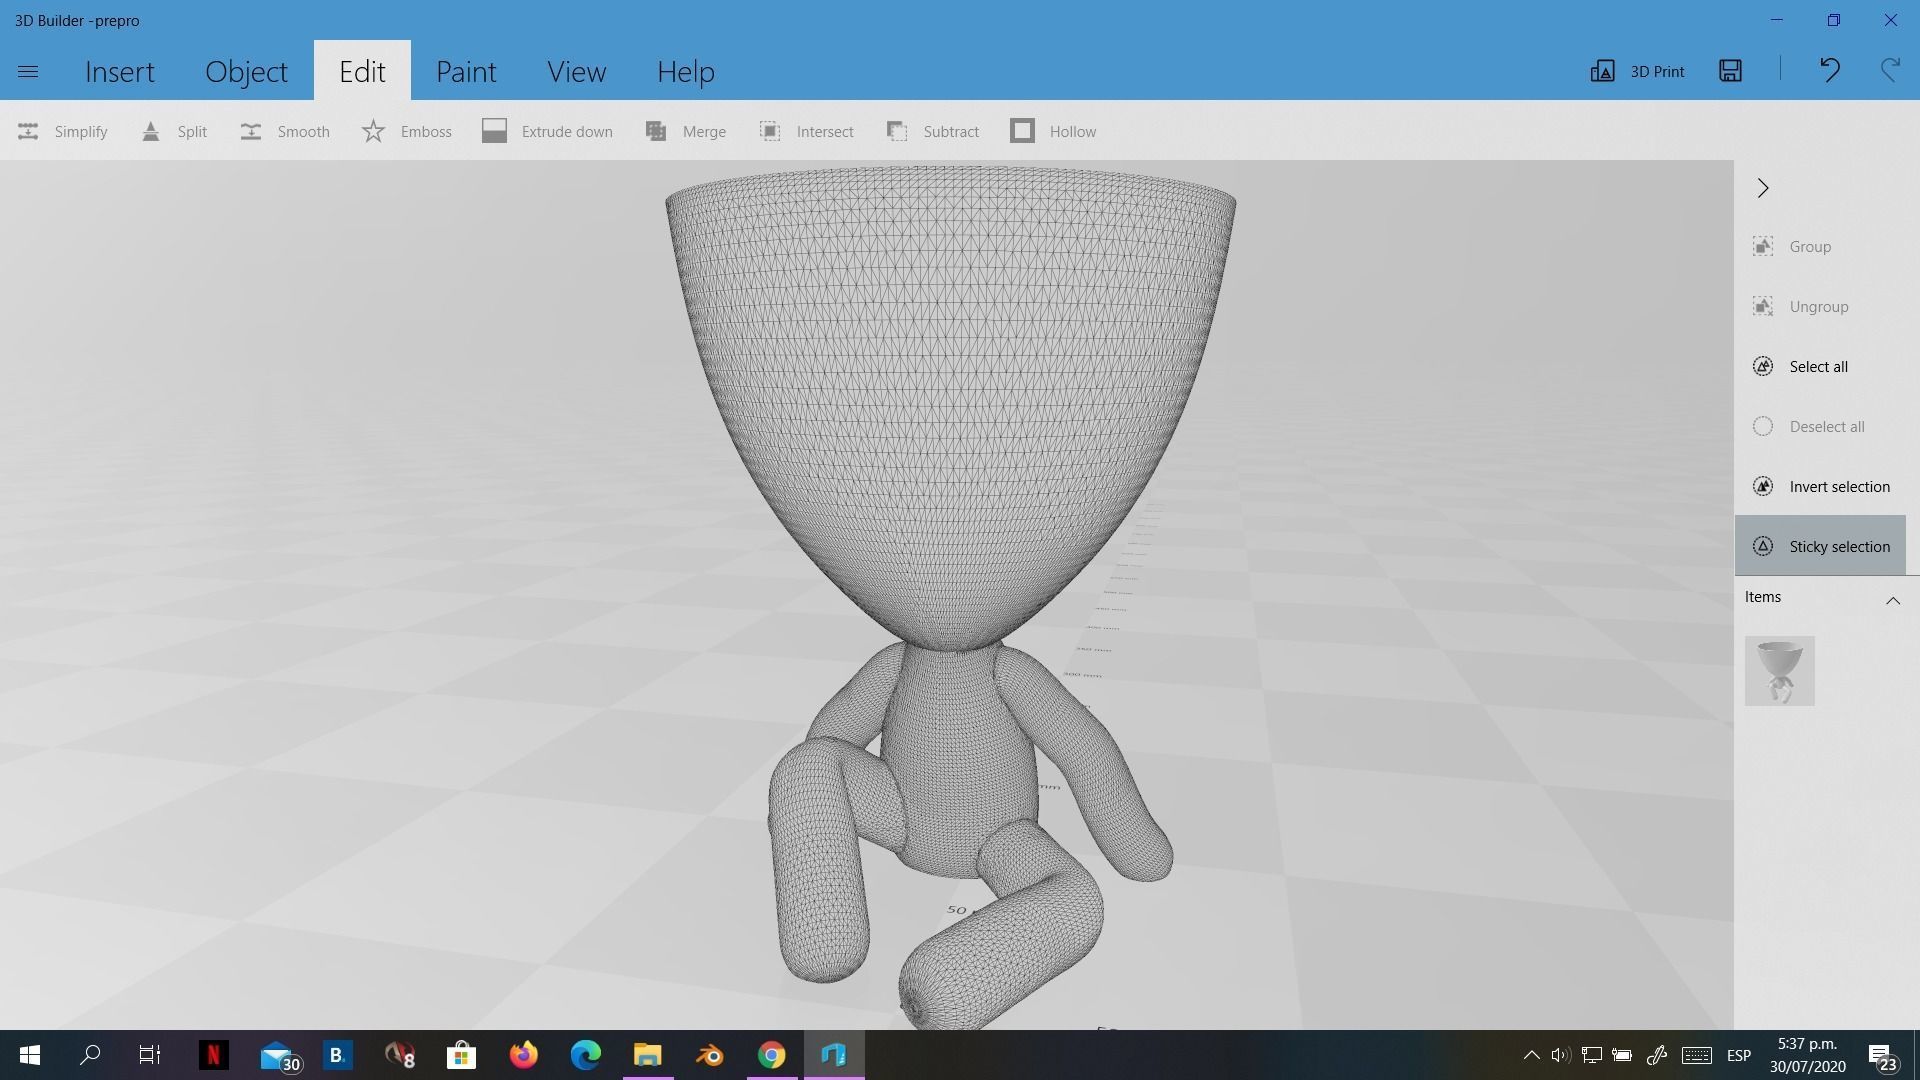Viewport: 1920px width, 1080px height.
Task: Toggle Sticky selection mode
Action: click(1820, 546)
